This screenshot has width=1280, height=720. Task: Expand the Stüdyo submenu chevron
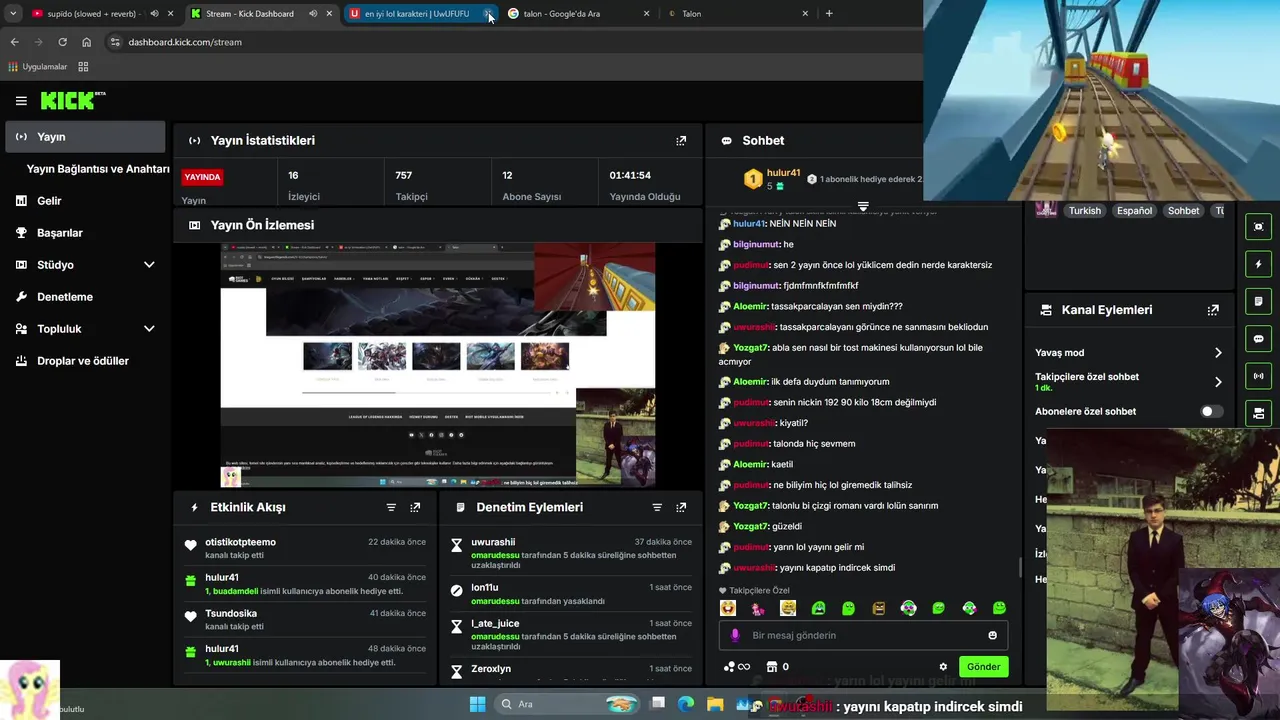(x=149, y=265)
